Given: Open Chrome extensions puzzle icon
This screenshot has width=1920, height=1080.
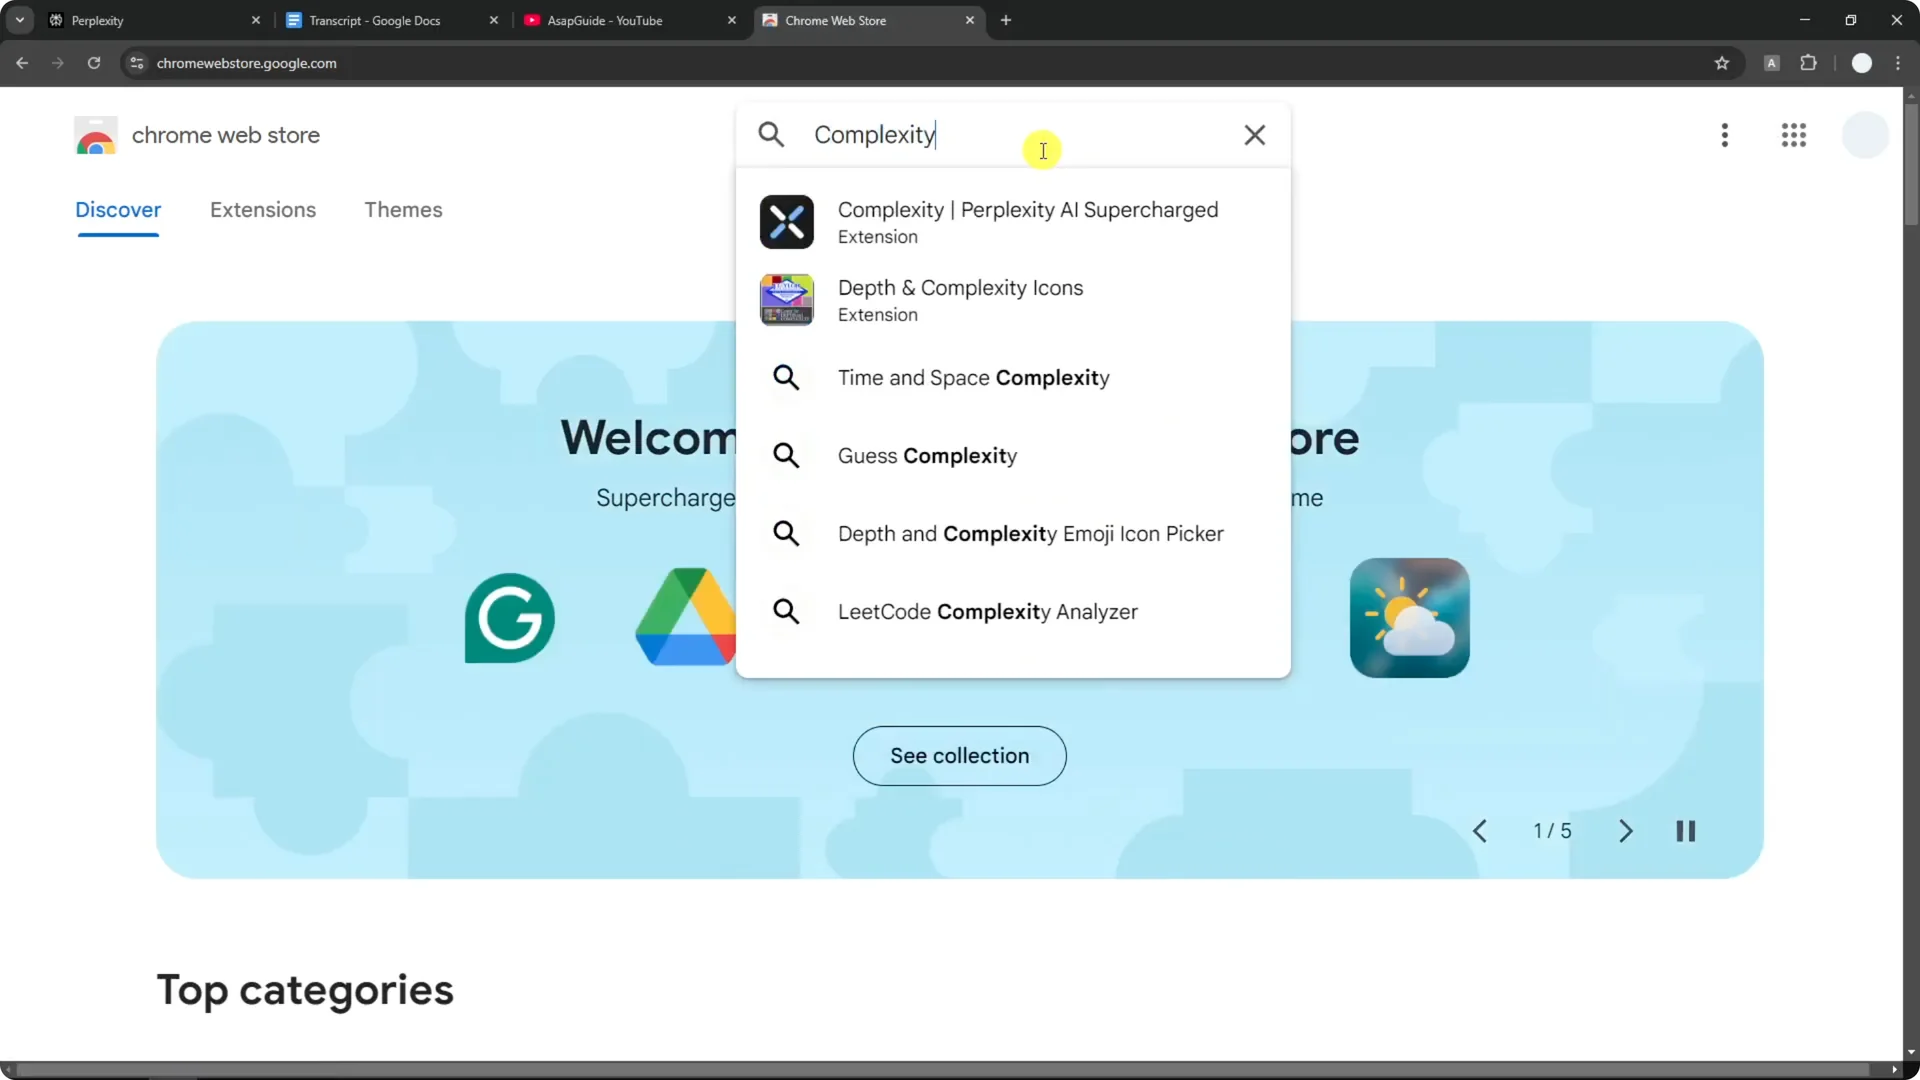Looking at the screenshot, I should 1808,63.
